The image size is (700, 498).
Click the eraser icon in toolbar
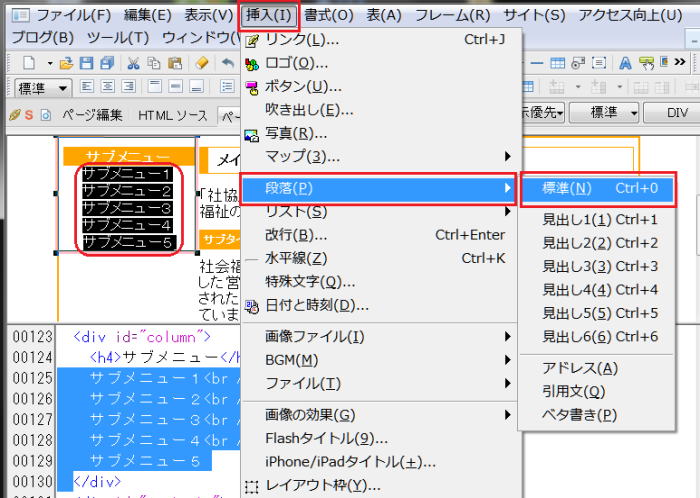tap(201, 63)
